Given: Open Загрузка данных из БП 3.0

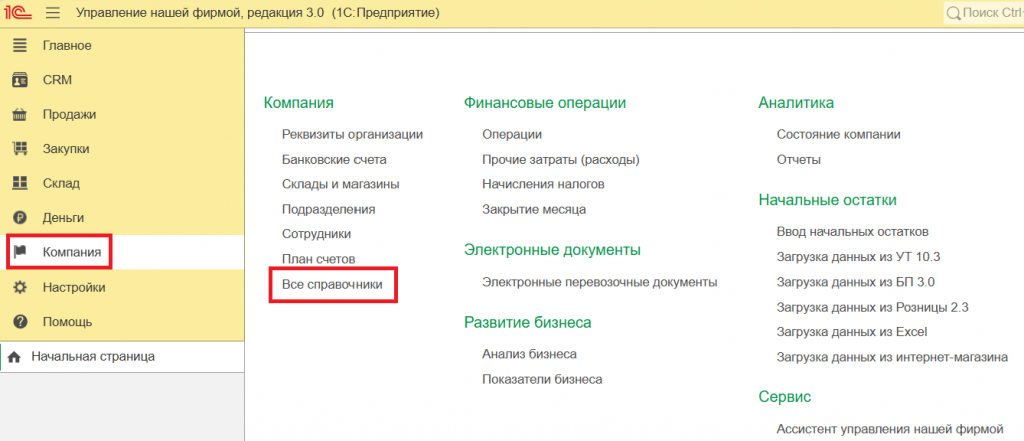Looking at the screenshot, I should [x=856, y=282].
